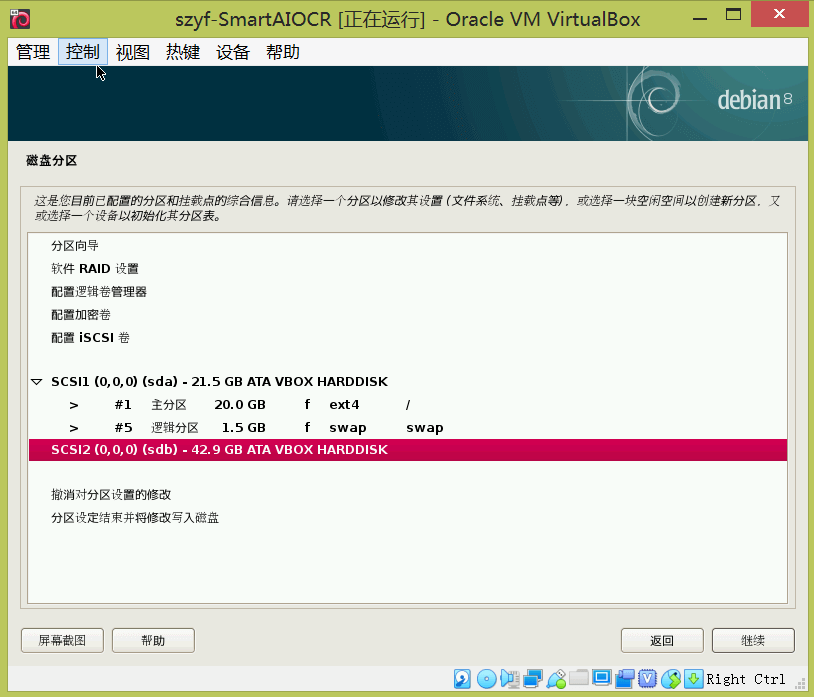Collapse the SCSI1 (sda) disk expander triangle
This screenshot has height=697, width=814.
[x=36, y=382]
